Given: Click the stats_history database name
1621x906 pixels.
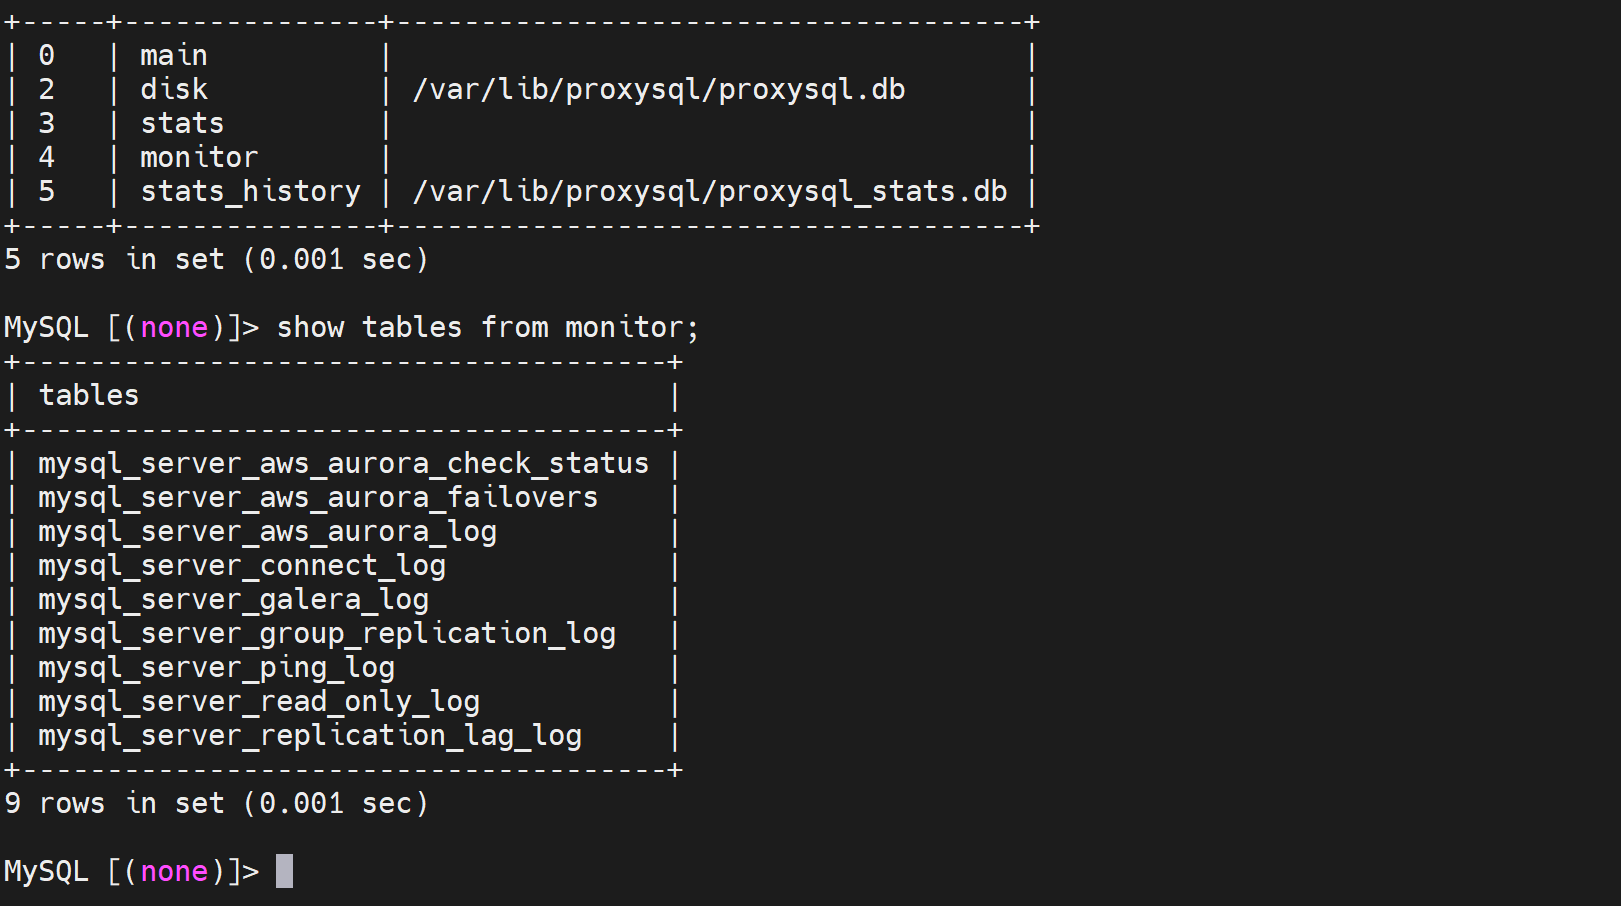Looking at the screenshot, I should click(250, 192).
